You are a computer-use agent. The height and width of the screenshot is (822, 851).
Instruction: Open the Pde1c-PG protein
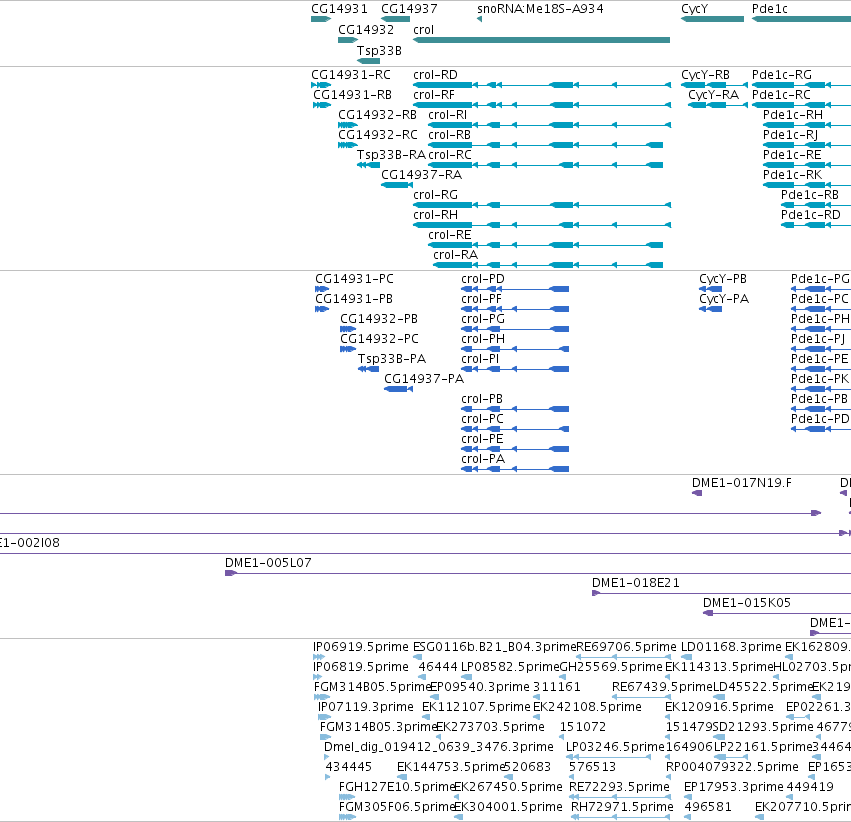820,279
